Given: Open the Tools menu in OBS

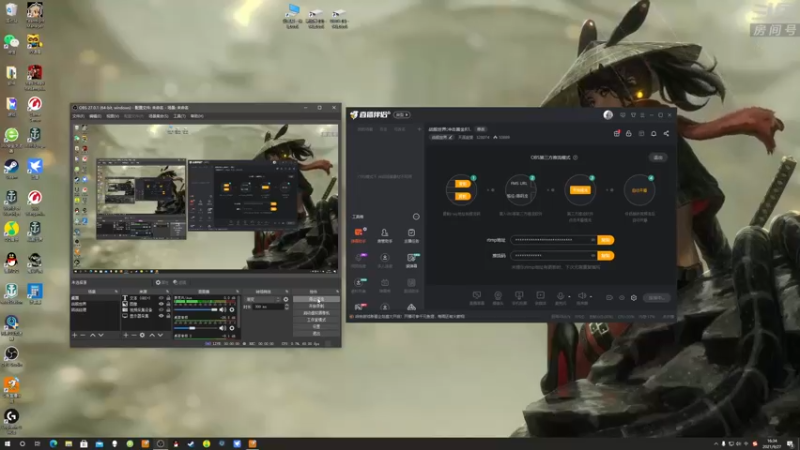Looking at the screenshot, I should point(179,116).
